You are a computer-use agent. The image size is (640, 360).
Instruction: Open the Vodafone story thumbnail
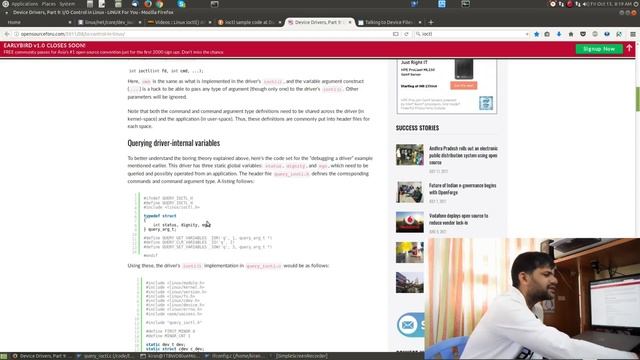tap(410, 222)
